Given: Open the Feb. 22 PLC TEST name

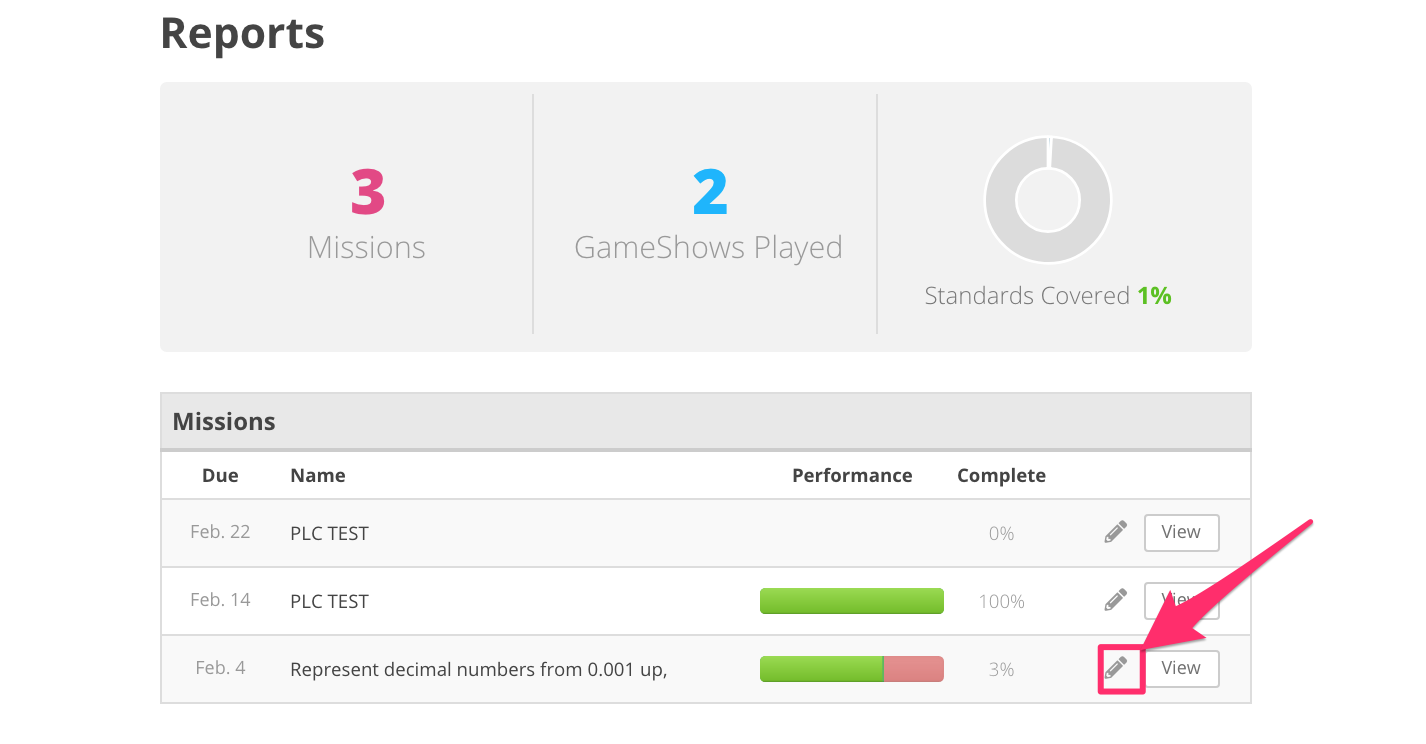Looking at the screenshot, I should coord(329,533).
